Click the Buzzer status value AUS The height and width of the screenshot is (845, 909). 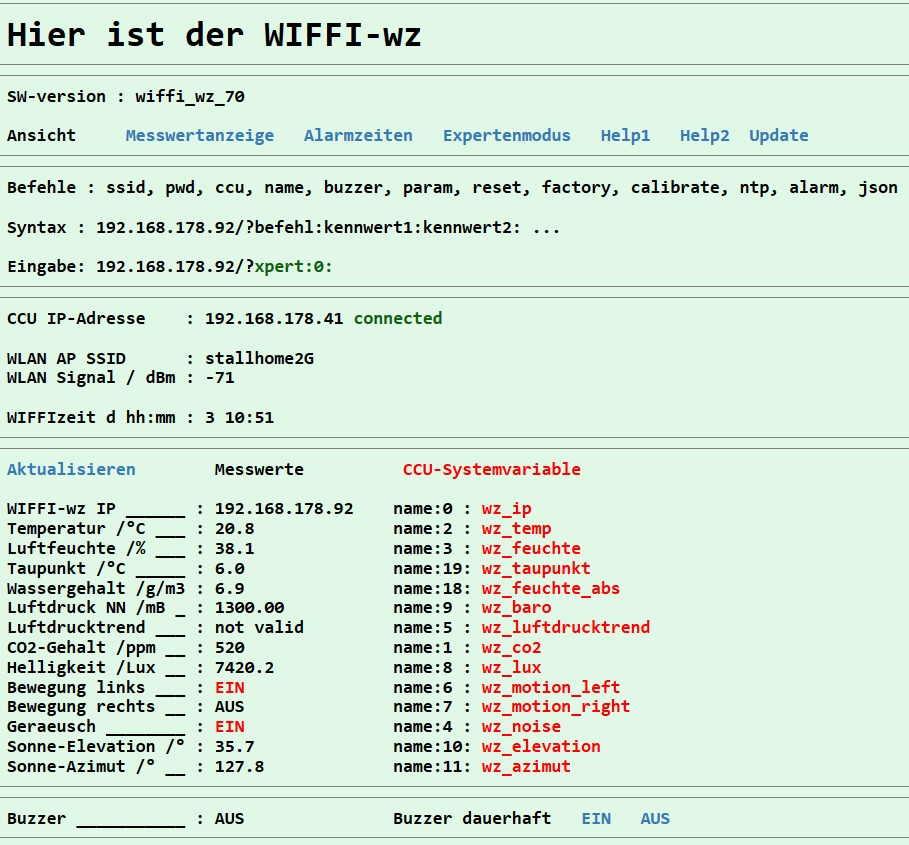pos(230,818)
